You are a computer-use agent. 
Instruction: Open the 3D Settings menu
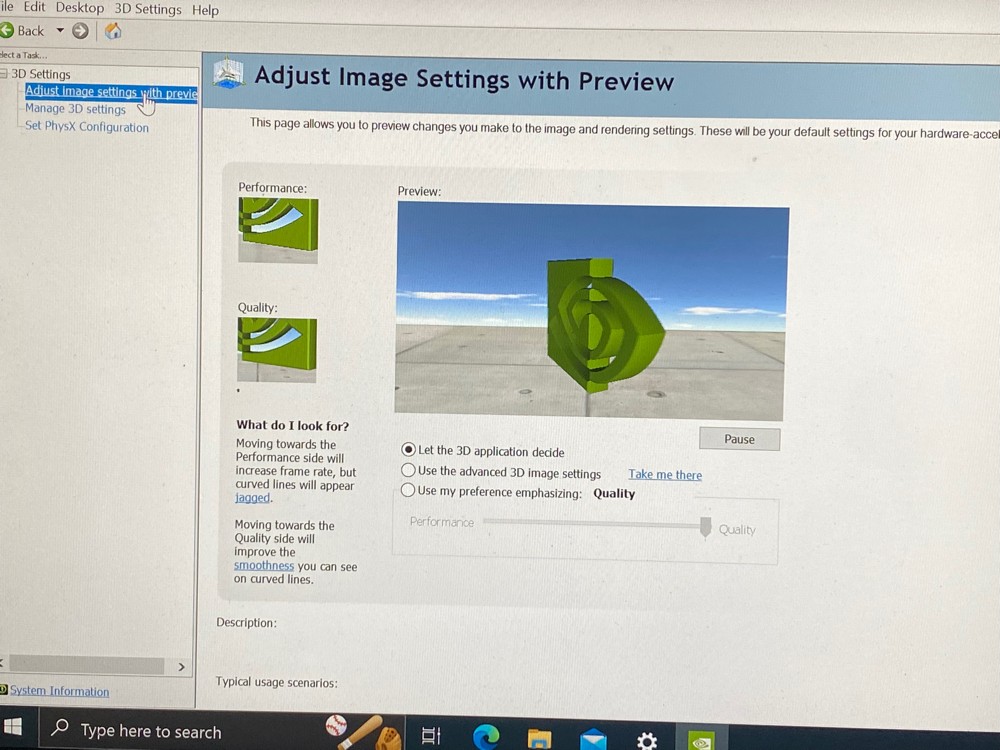click(x=148, y=10)
